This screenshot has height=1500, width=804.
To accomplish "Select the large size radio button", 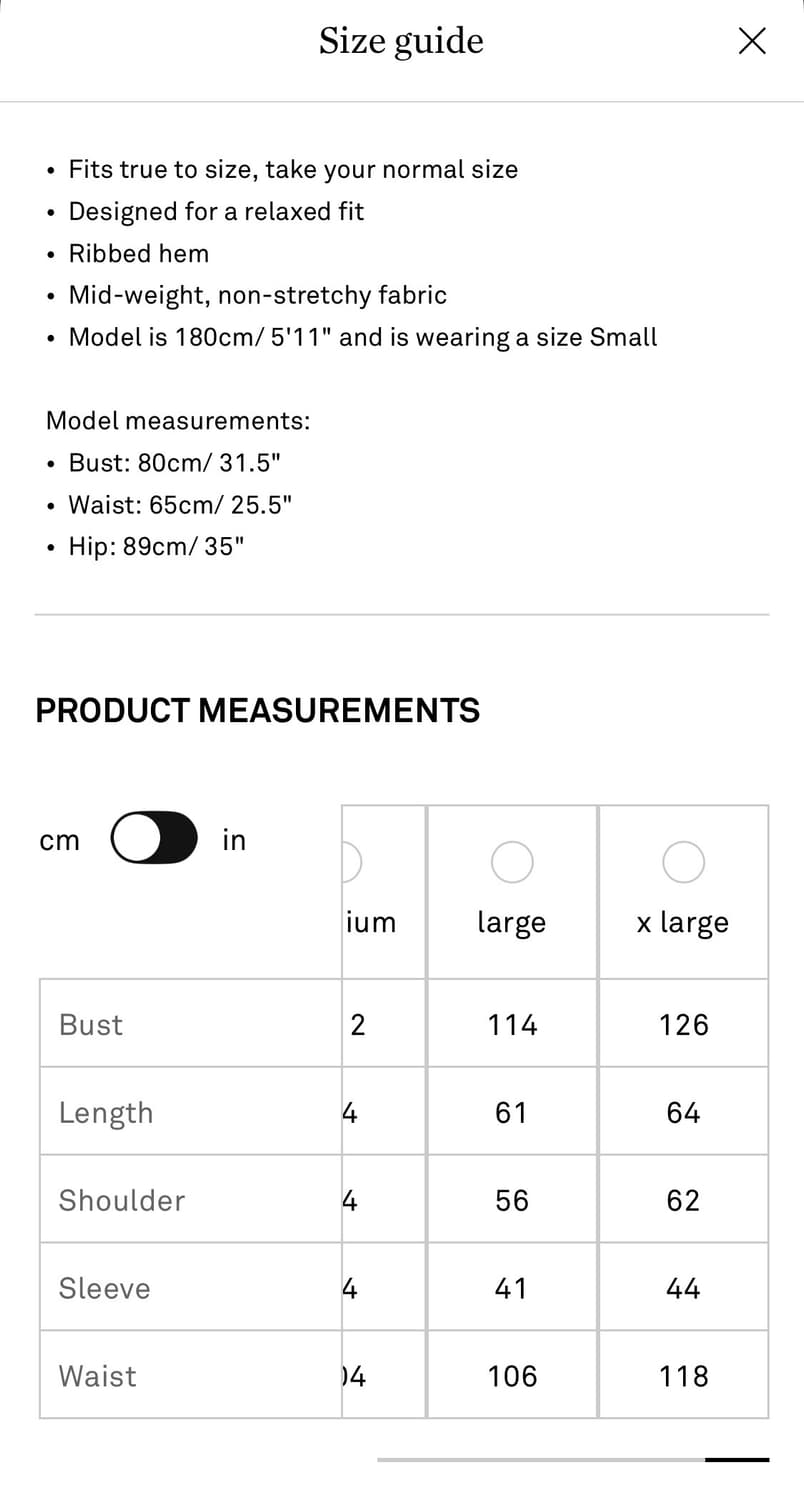I will (x=512, y=862).
